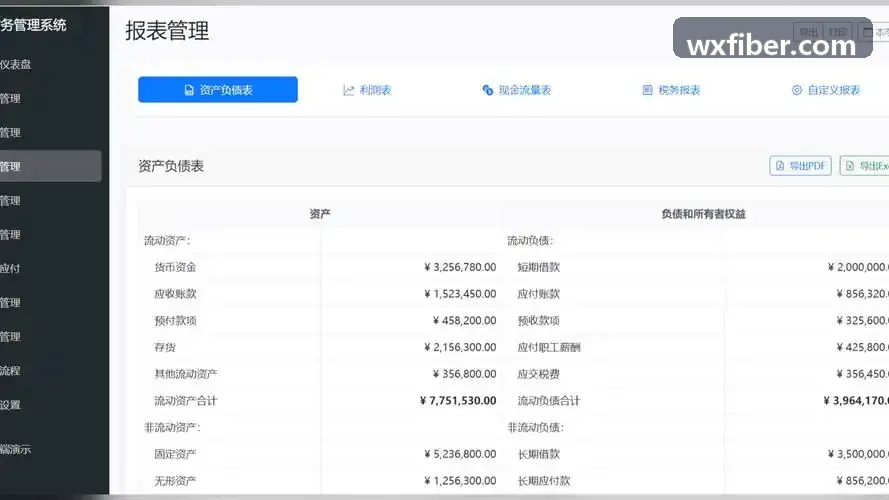Select the 其他流动资产 row label
Screen dimensions: 889x500
(x=186, y=374)
